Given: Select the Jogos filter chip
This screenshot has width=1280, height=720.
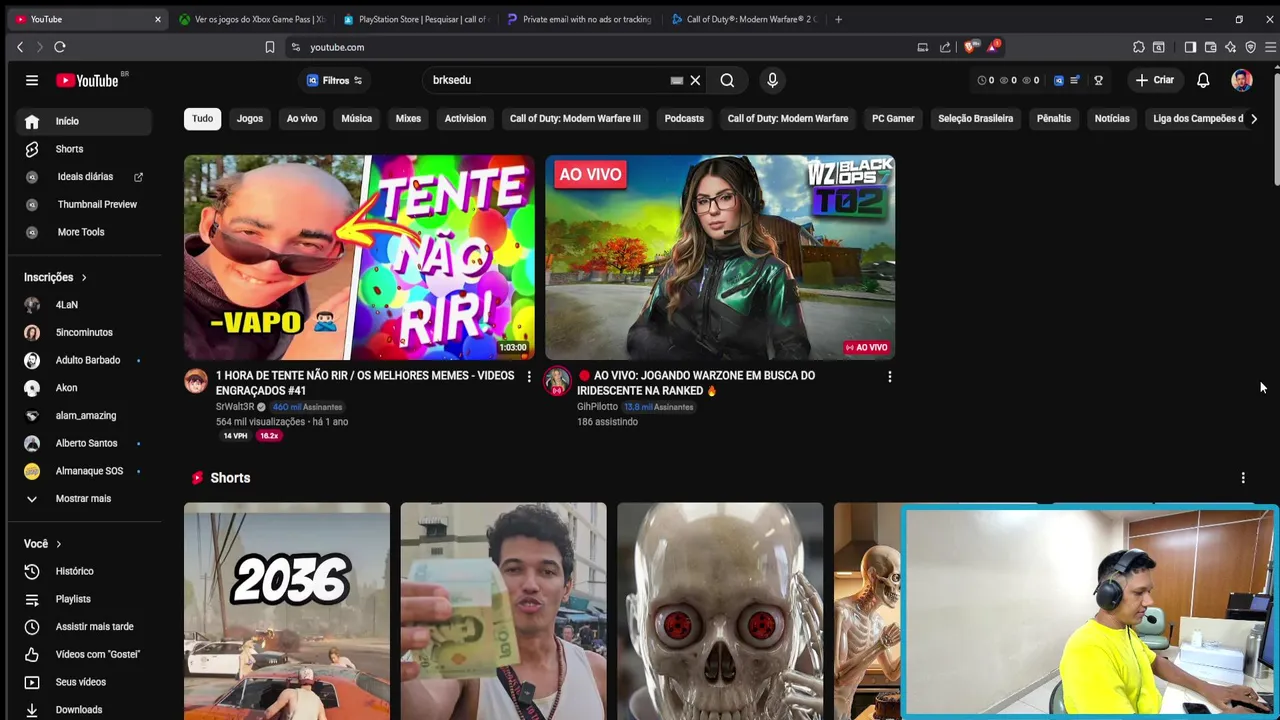Looking at the screenshot, I should pyautogui.click(x=250, y=118).
